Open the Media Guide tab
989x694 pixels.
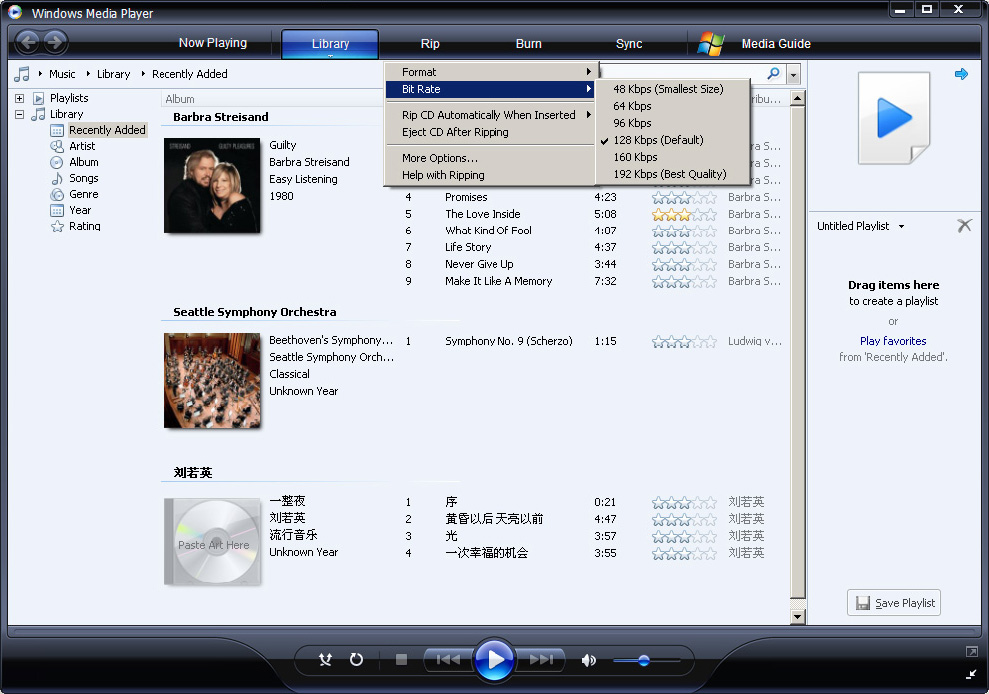tap(776, 44)
